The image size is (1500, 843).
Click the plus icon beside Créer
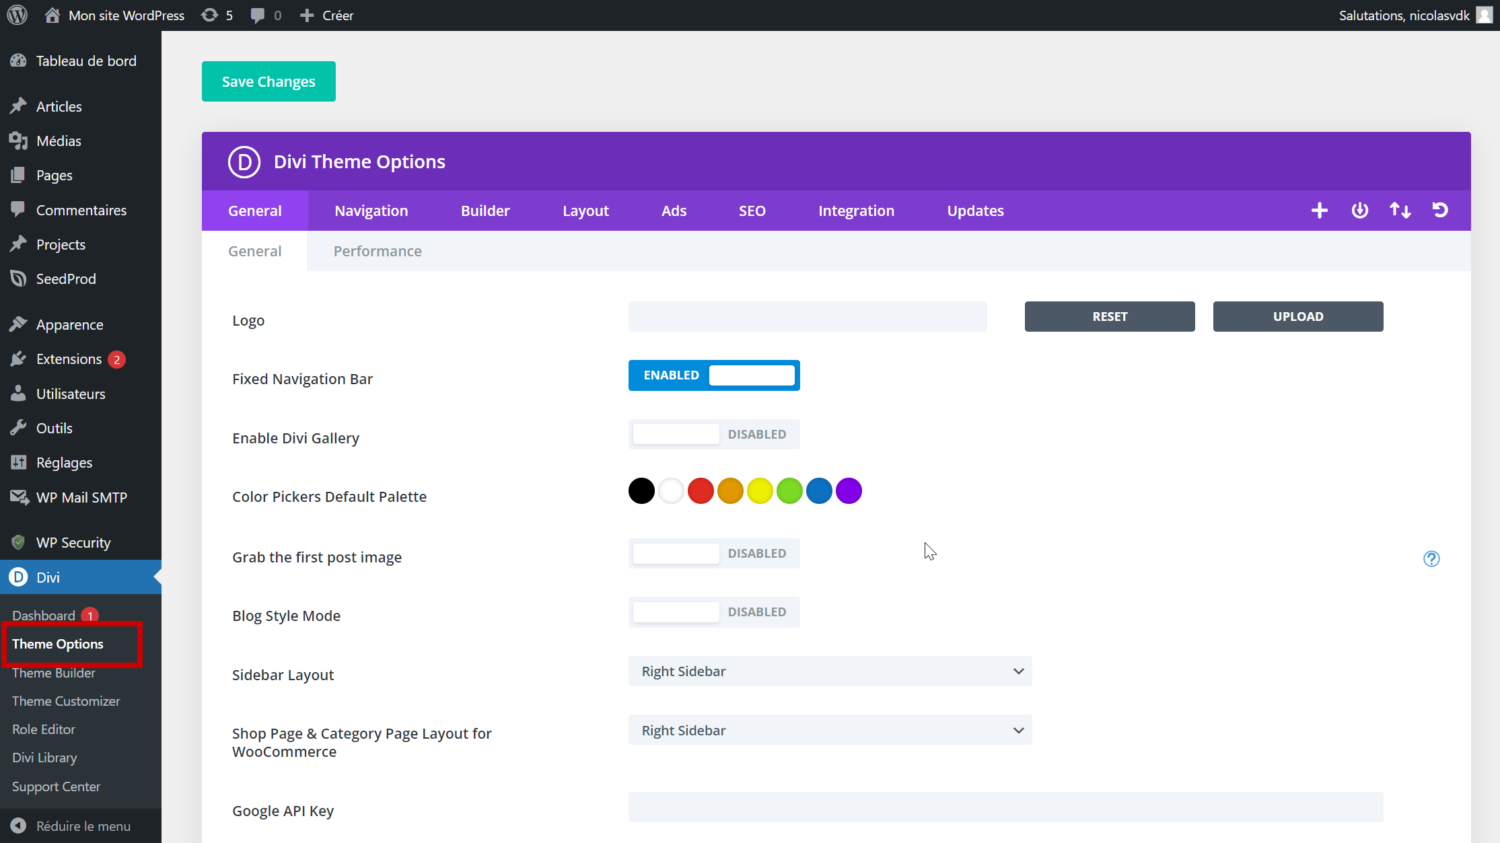pos(307,15)
